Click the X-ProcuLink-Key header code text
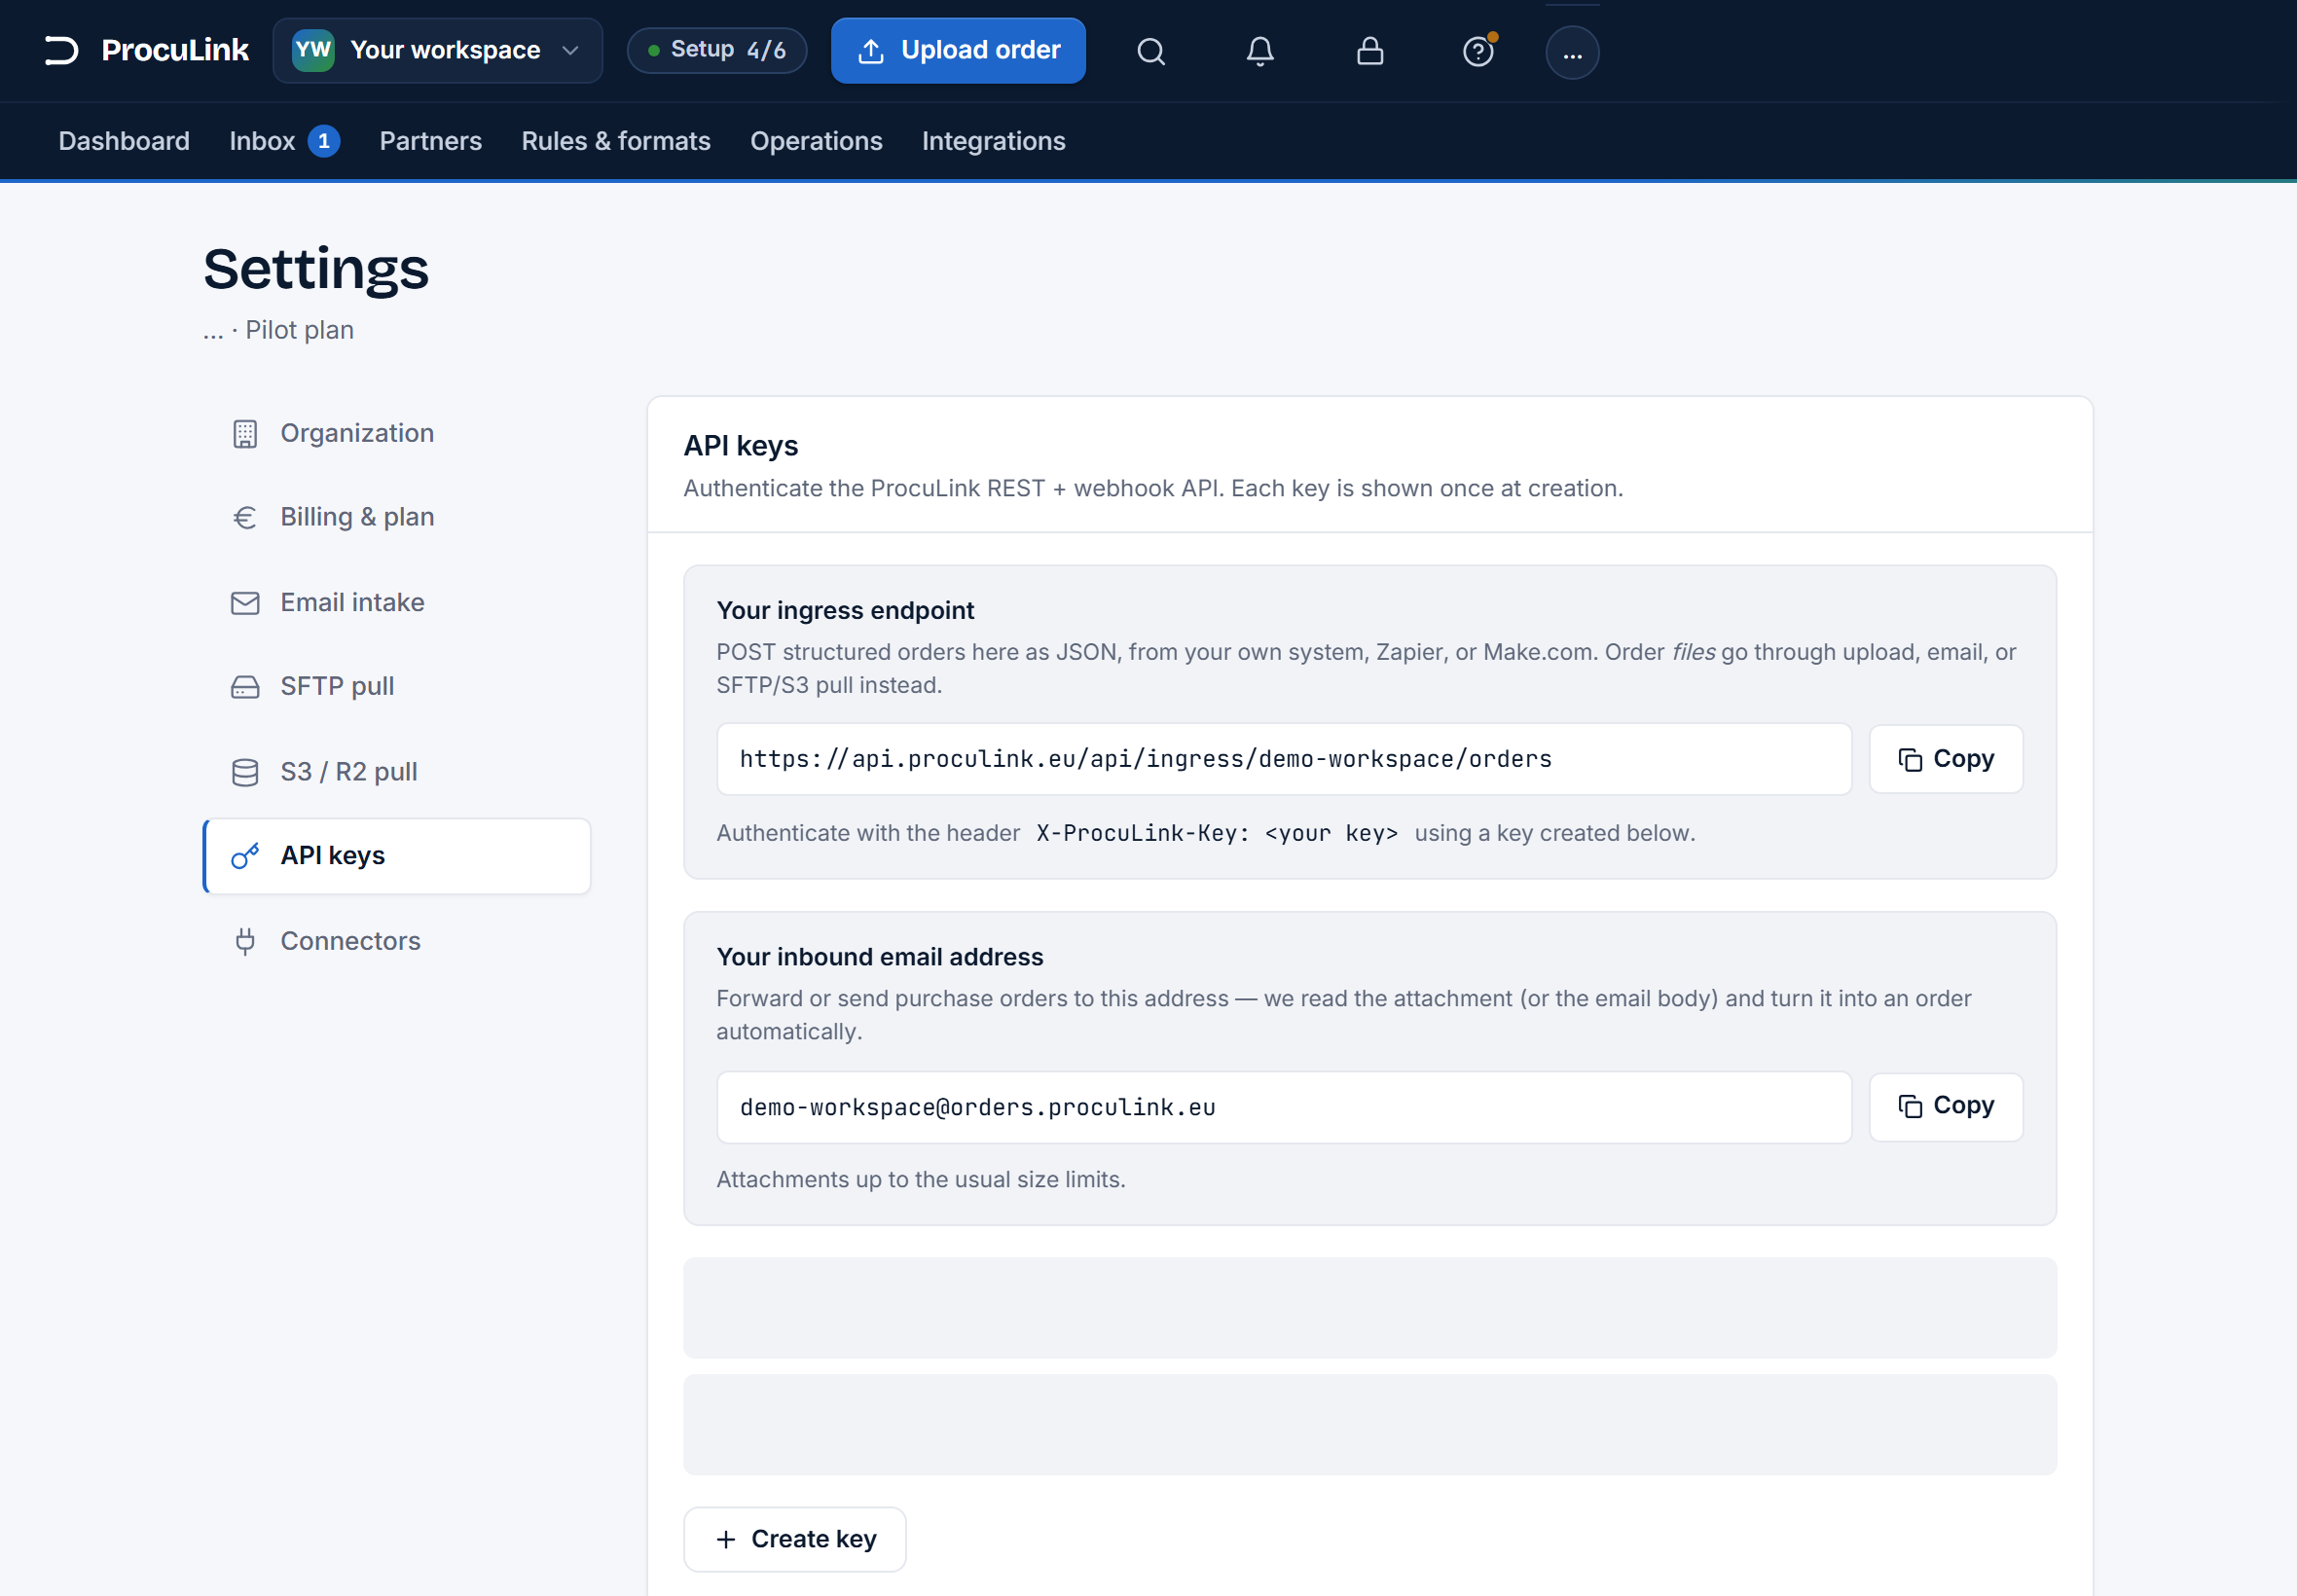The height and width of the screenshot is (1596, 2297). [1216, 833]
